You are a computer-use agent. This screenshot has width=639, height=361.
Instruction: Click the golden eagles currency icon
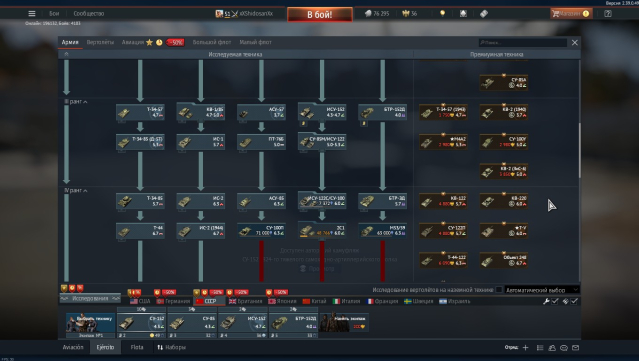(x=405, y=13)
